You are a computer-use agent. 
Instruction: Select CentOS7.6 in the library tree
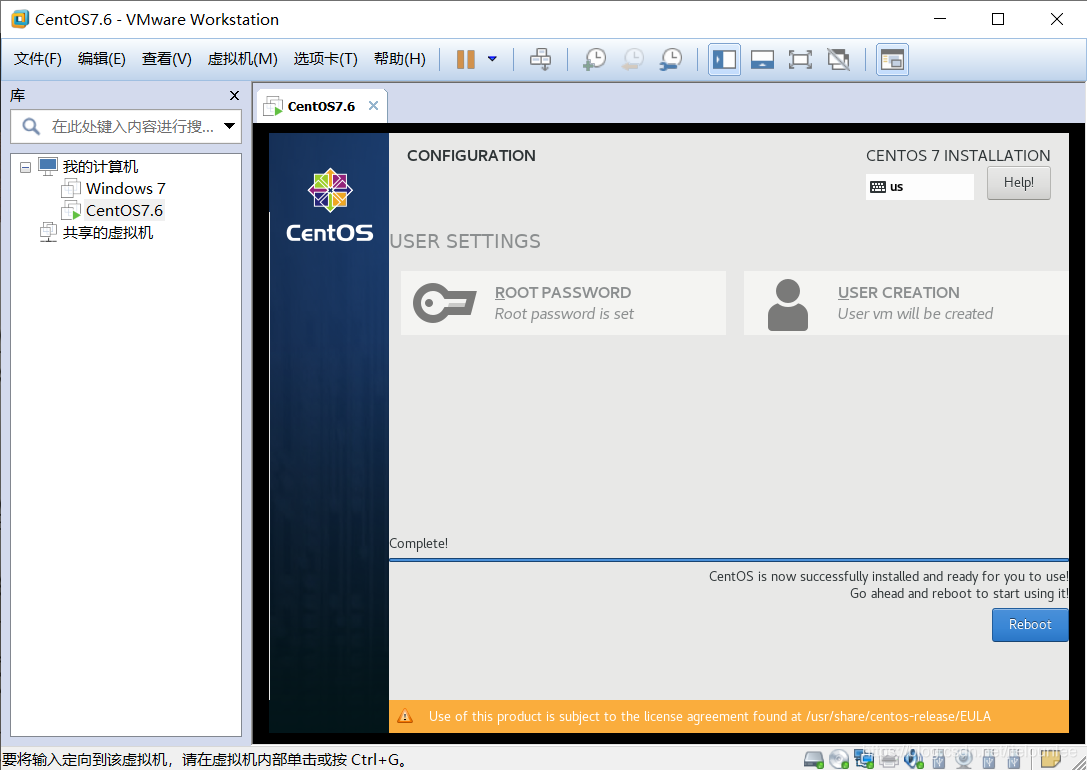click(124, 211)
